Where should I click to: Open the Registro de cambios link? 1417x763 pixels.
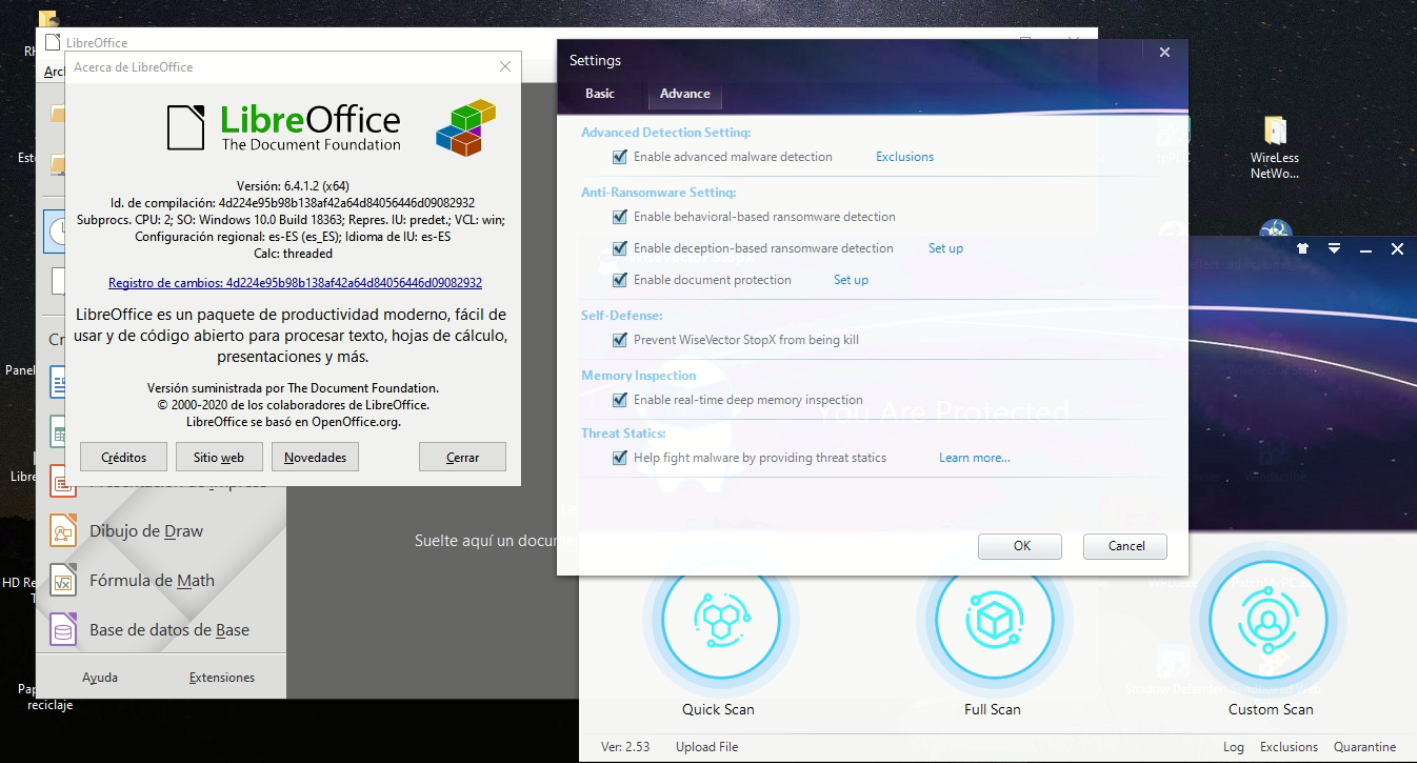coord(295,283)
